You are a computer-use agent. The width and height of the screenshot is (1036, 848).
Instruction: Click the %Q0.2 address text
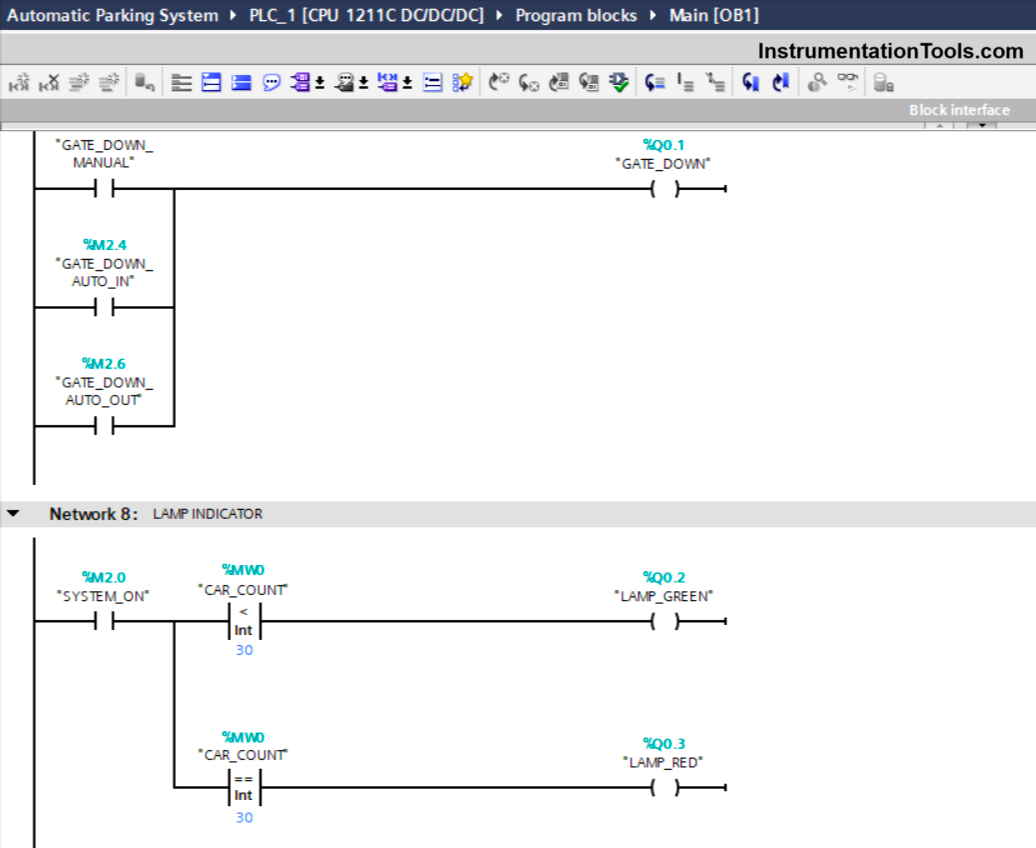tap(664, 577)
